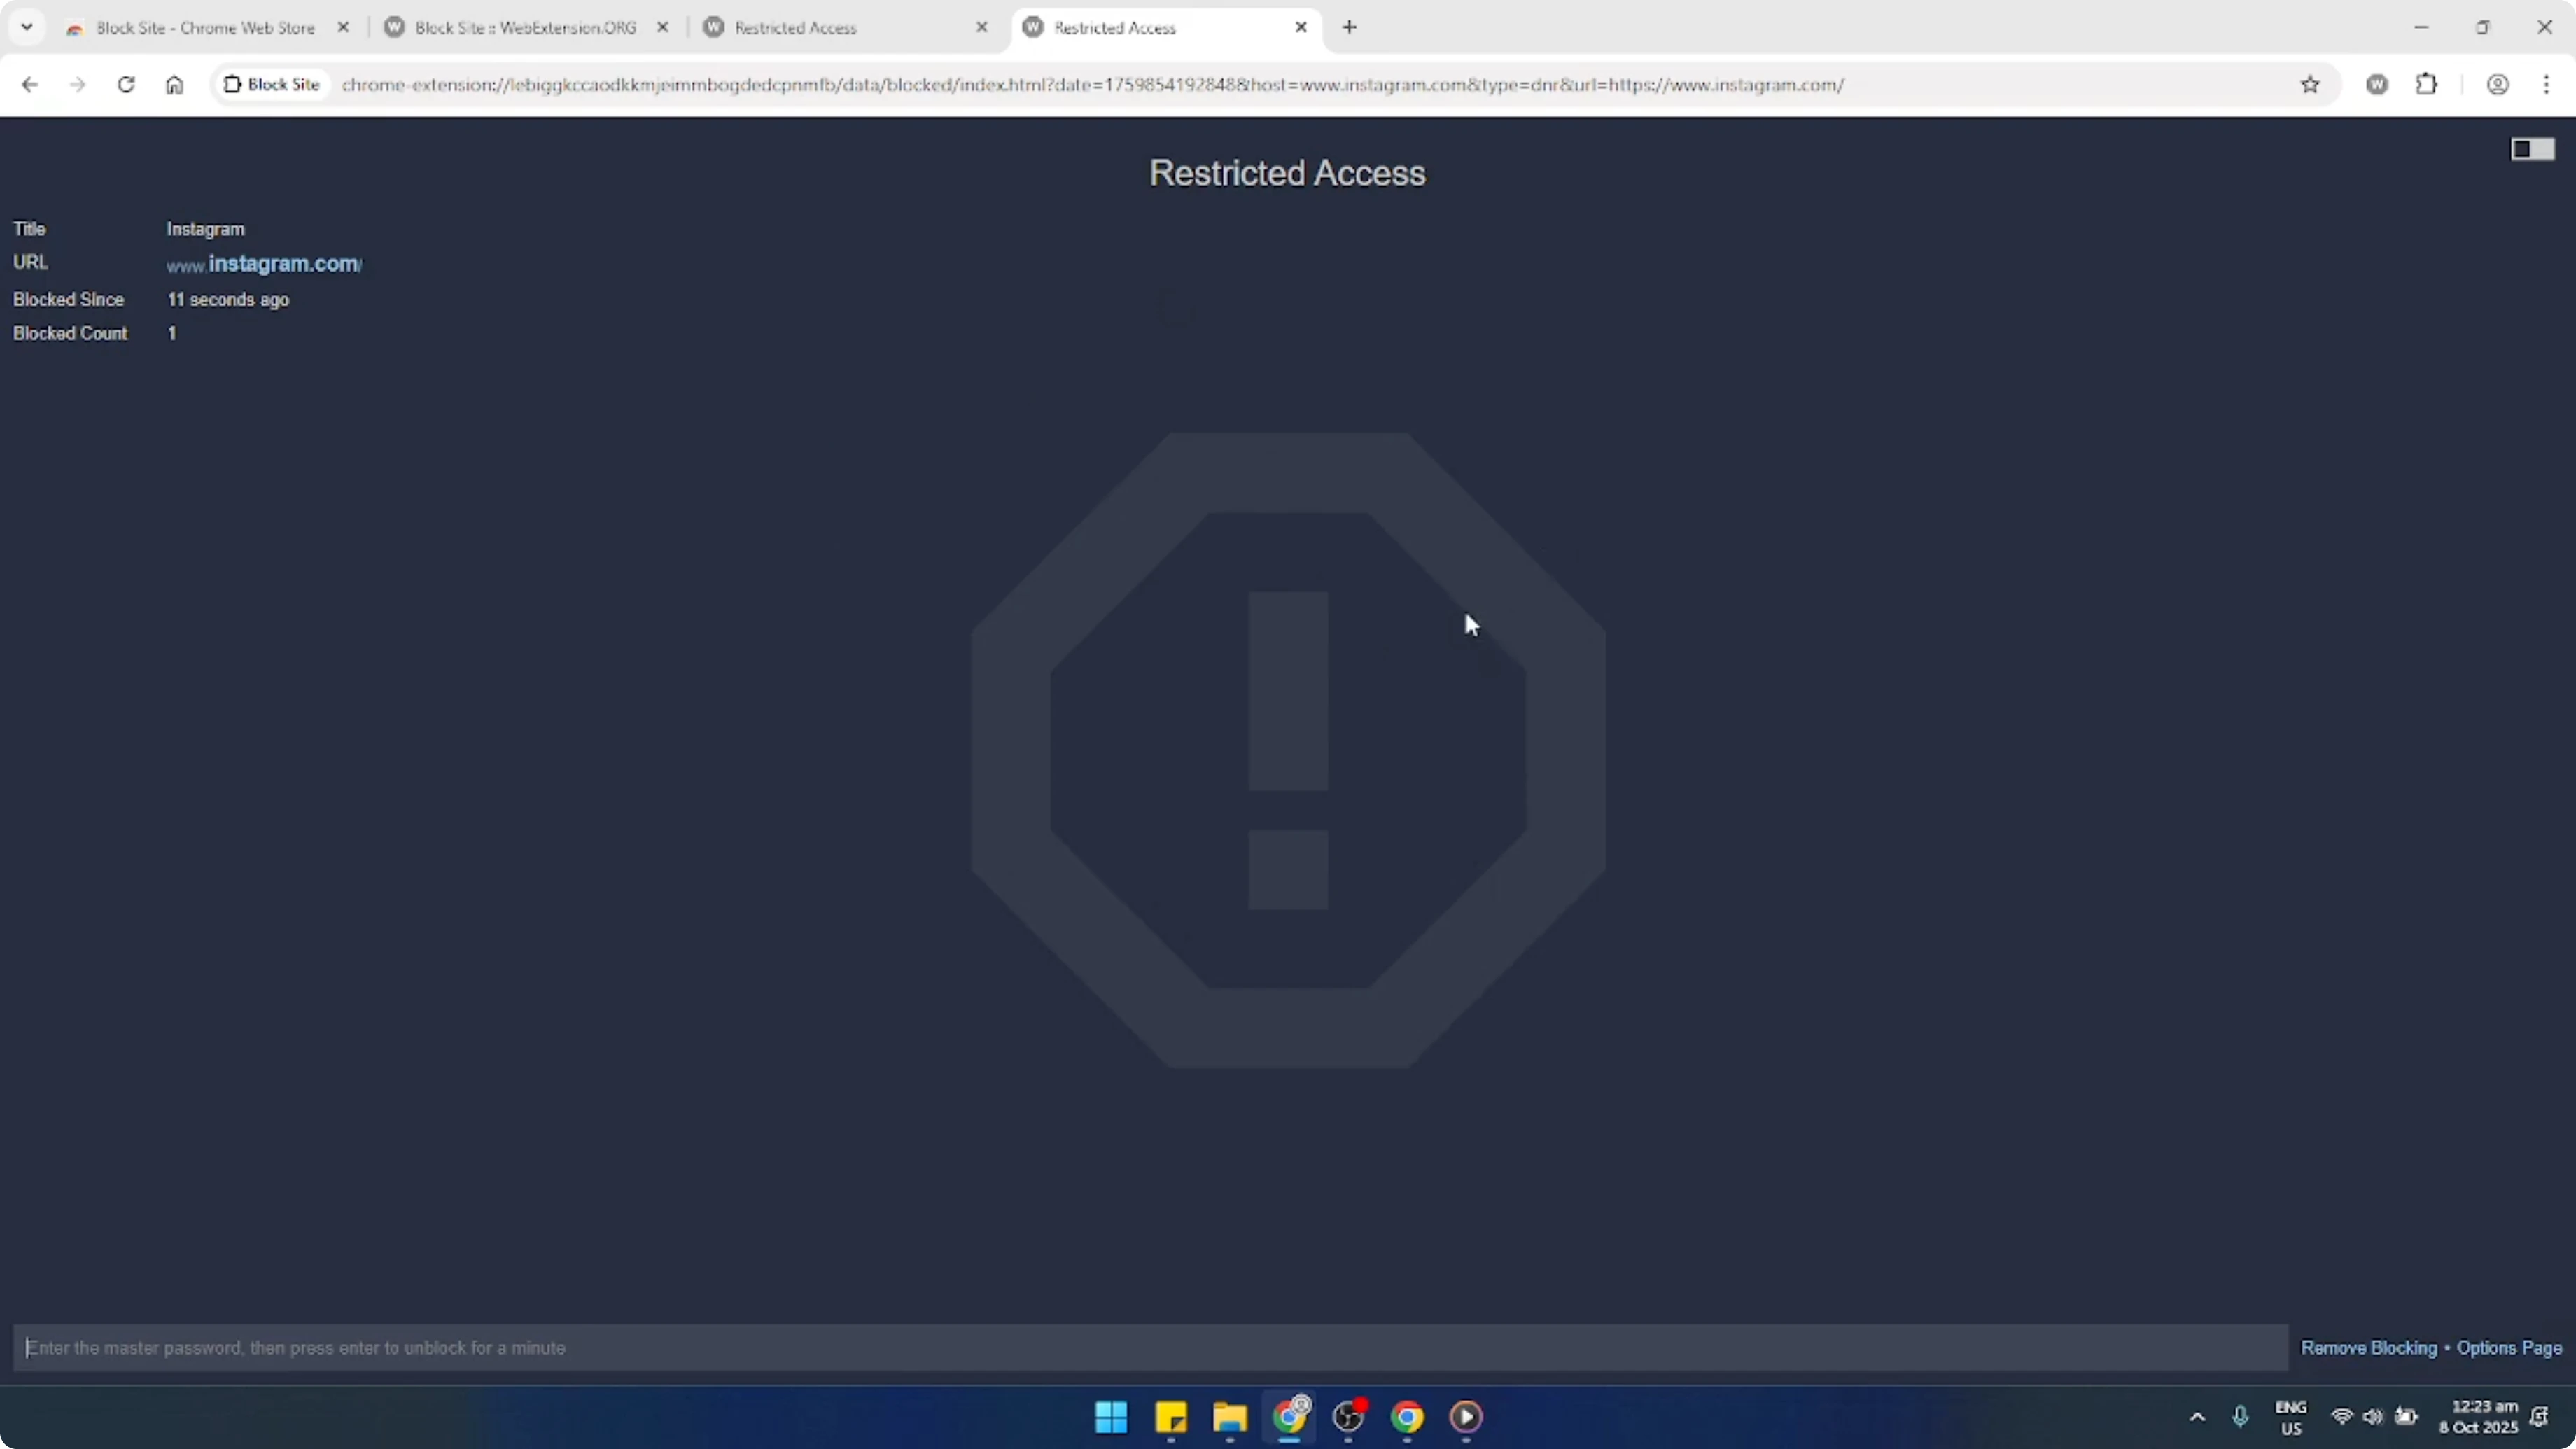Open the tab search dropdown arrow

point(27,27)
